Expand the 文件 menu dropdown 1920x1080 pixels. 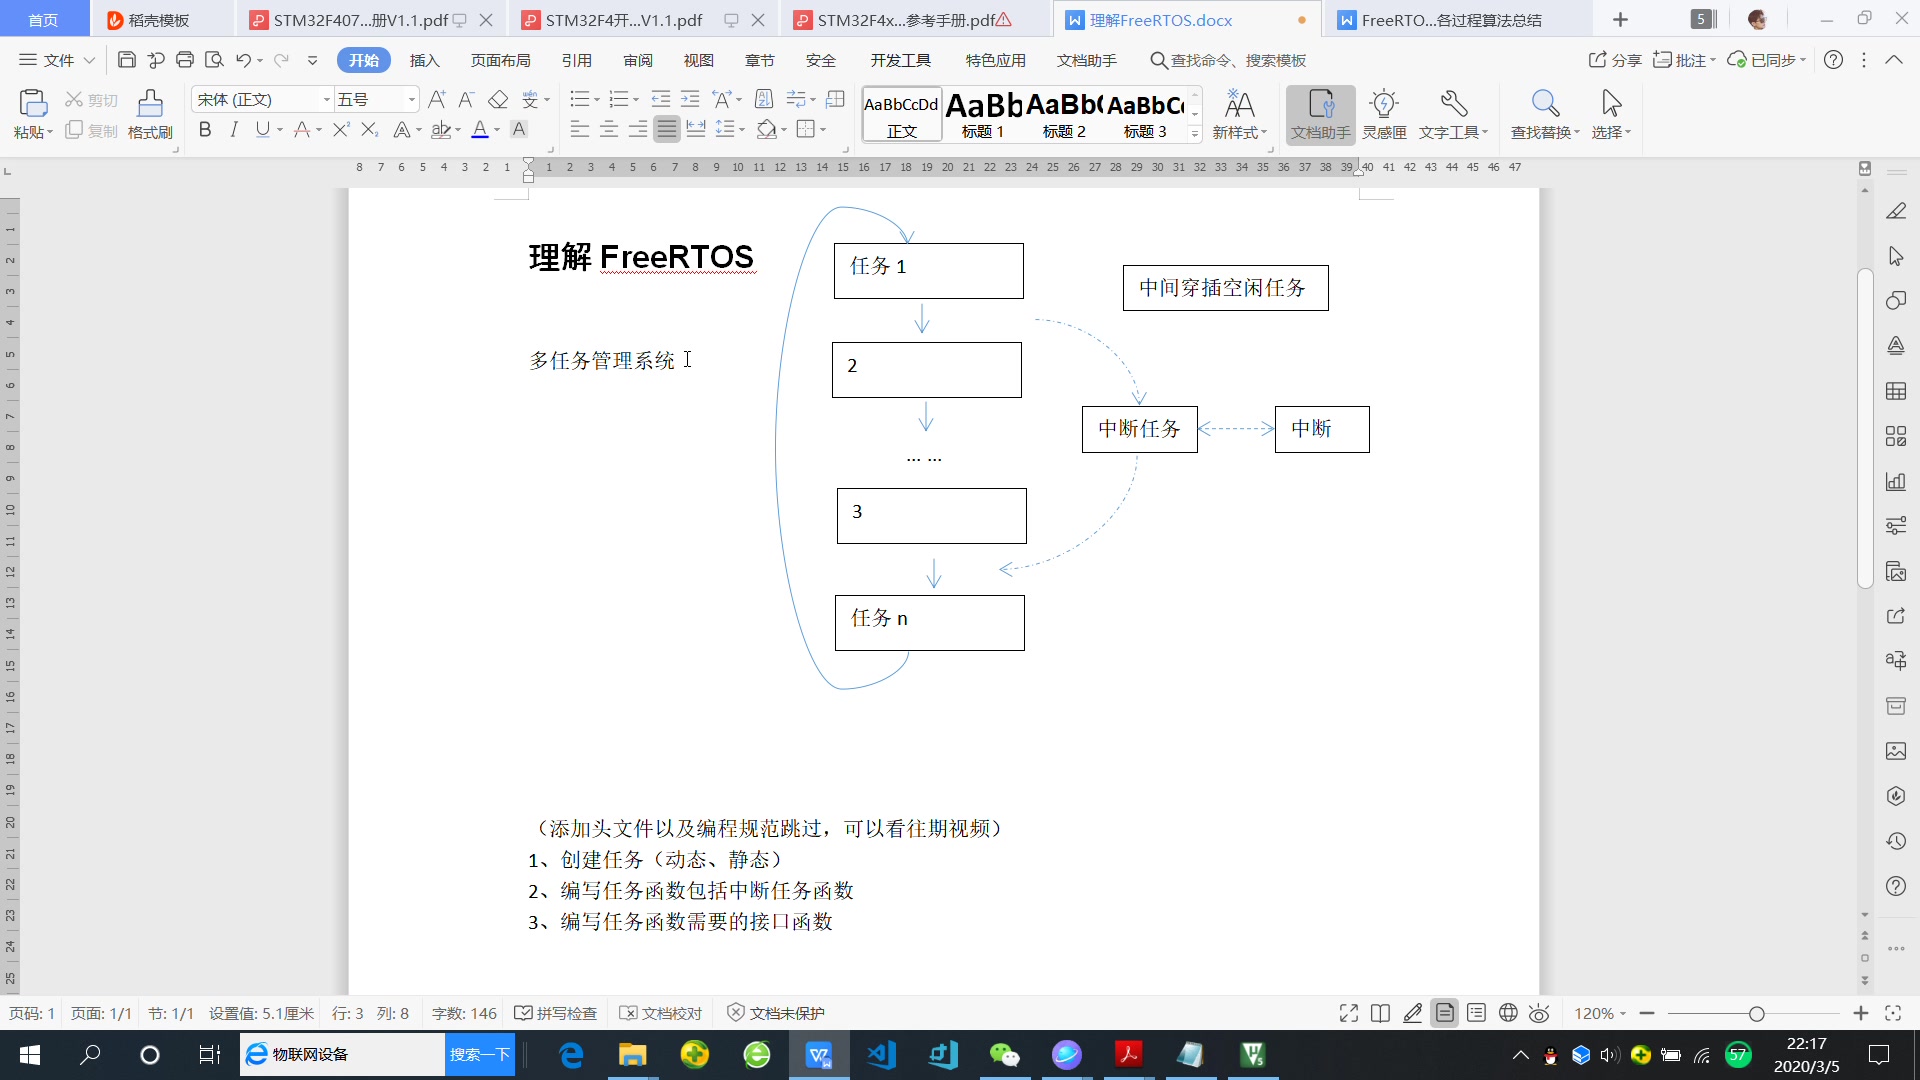(57, 60)
